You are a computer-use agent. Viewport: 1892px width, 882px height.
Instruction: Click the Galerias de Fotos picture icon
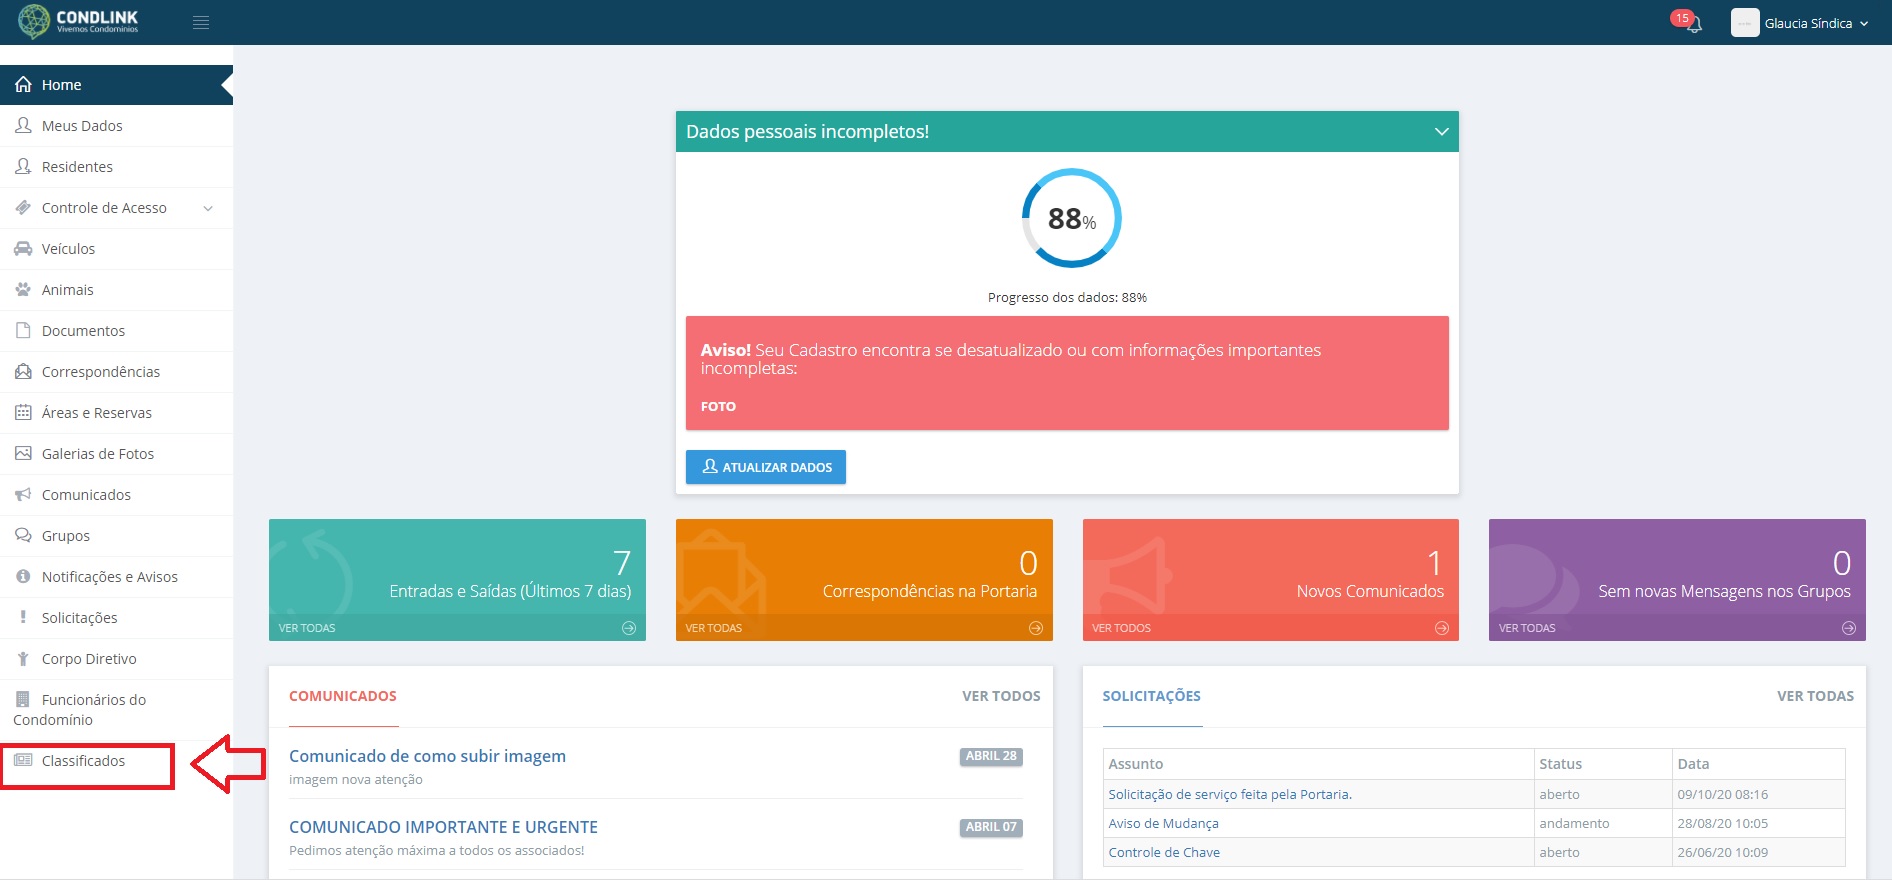pyautogui.click(x=23, y=454)
